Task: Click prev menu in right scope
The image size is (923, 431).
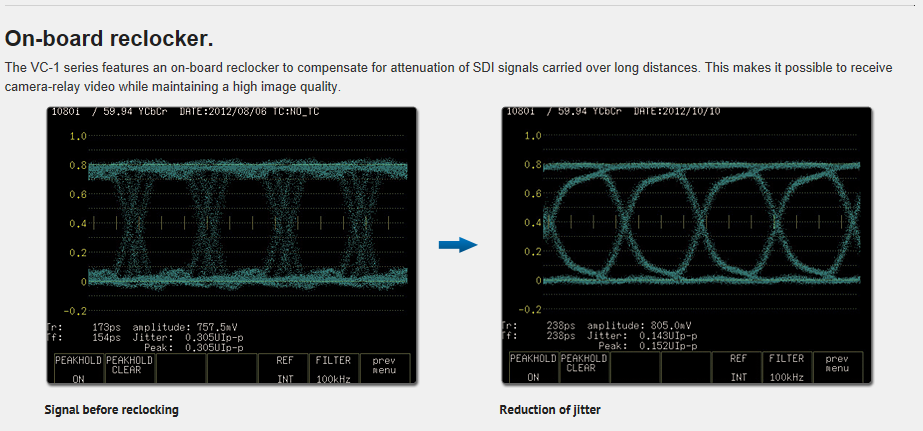Action: [837, 367]
